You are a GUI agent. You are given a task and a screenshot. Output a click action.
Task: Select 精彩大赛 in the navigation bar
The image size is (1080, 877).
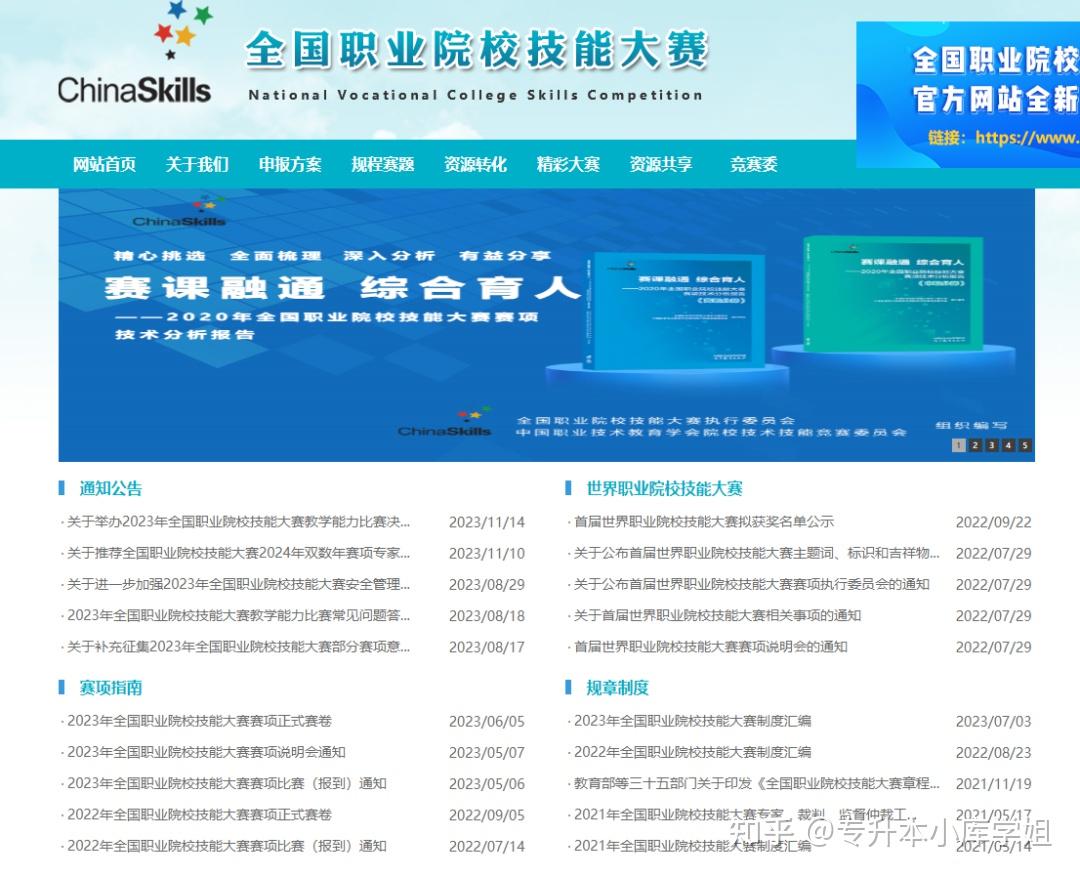click(x=568, y=164)
